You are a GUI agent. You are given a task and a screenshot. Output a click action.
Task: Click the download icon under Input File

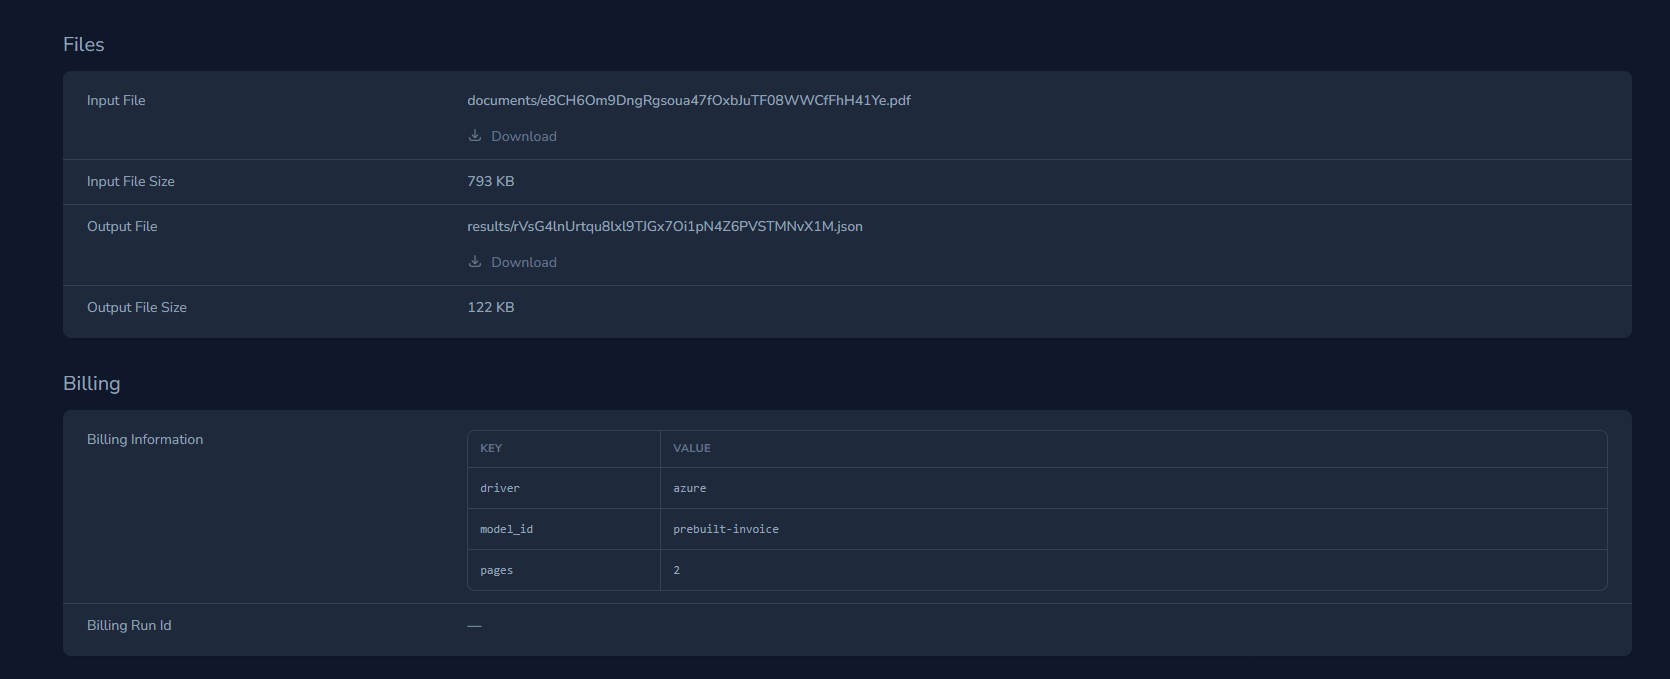pos(475,136)
